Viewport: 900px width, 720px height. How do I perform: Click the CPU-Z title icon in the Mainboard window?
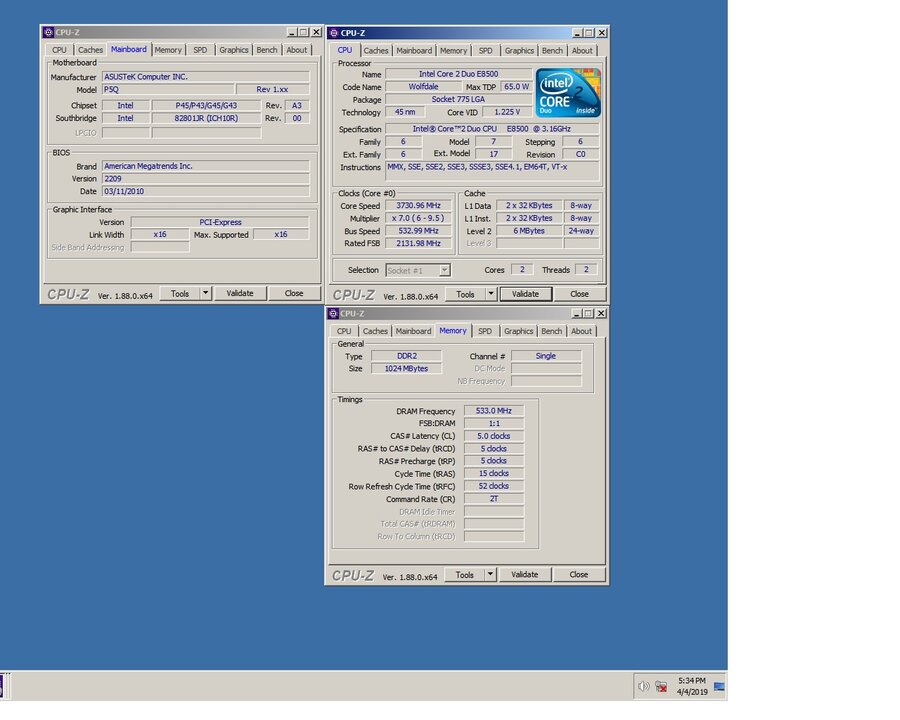(48, 32)
